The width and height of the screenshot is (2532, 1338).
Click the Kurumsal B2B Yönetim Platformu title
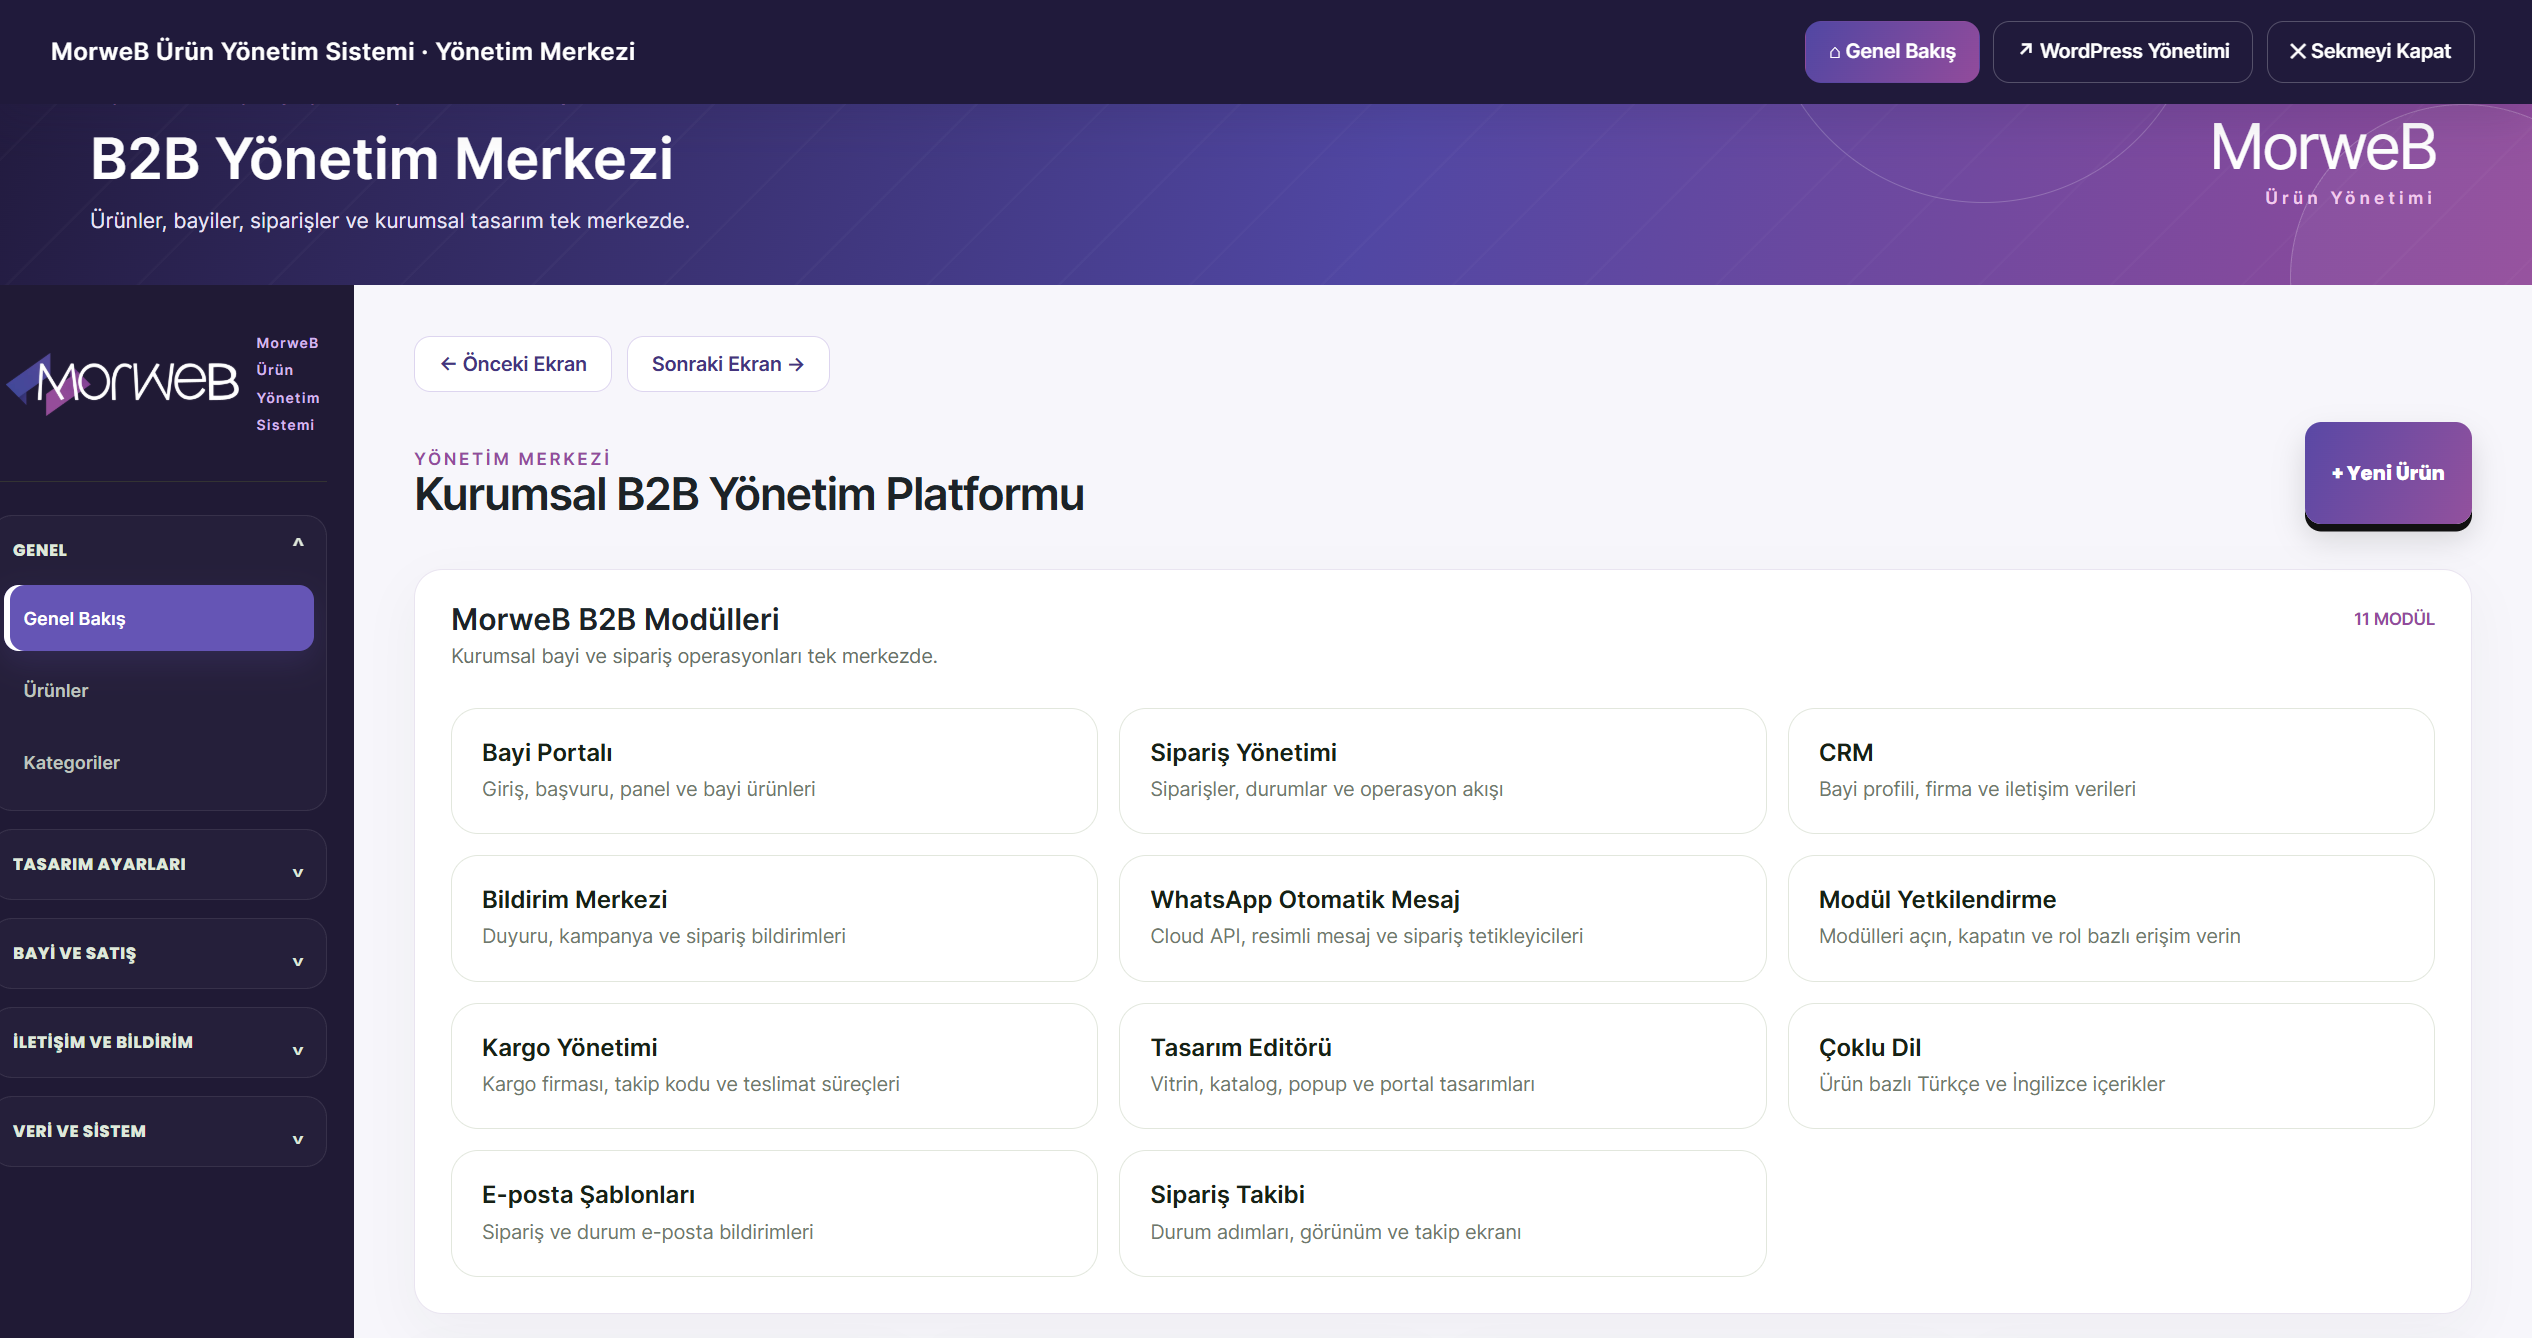coord(749,494)
